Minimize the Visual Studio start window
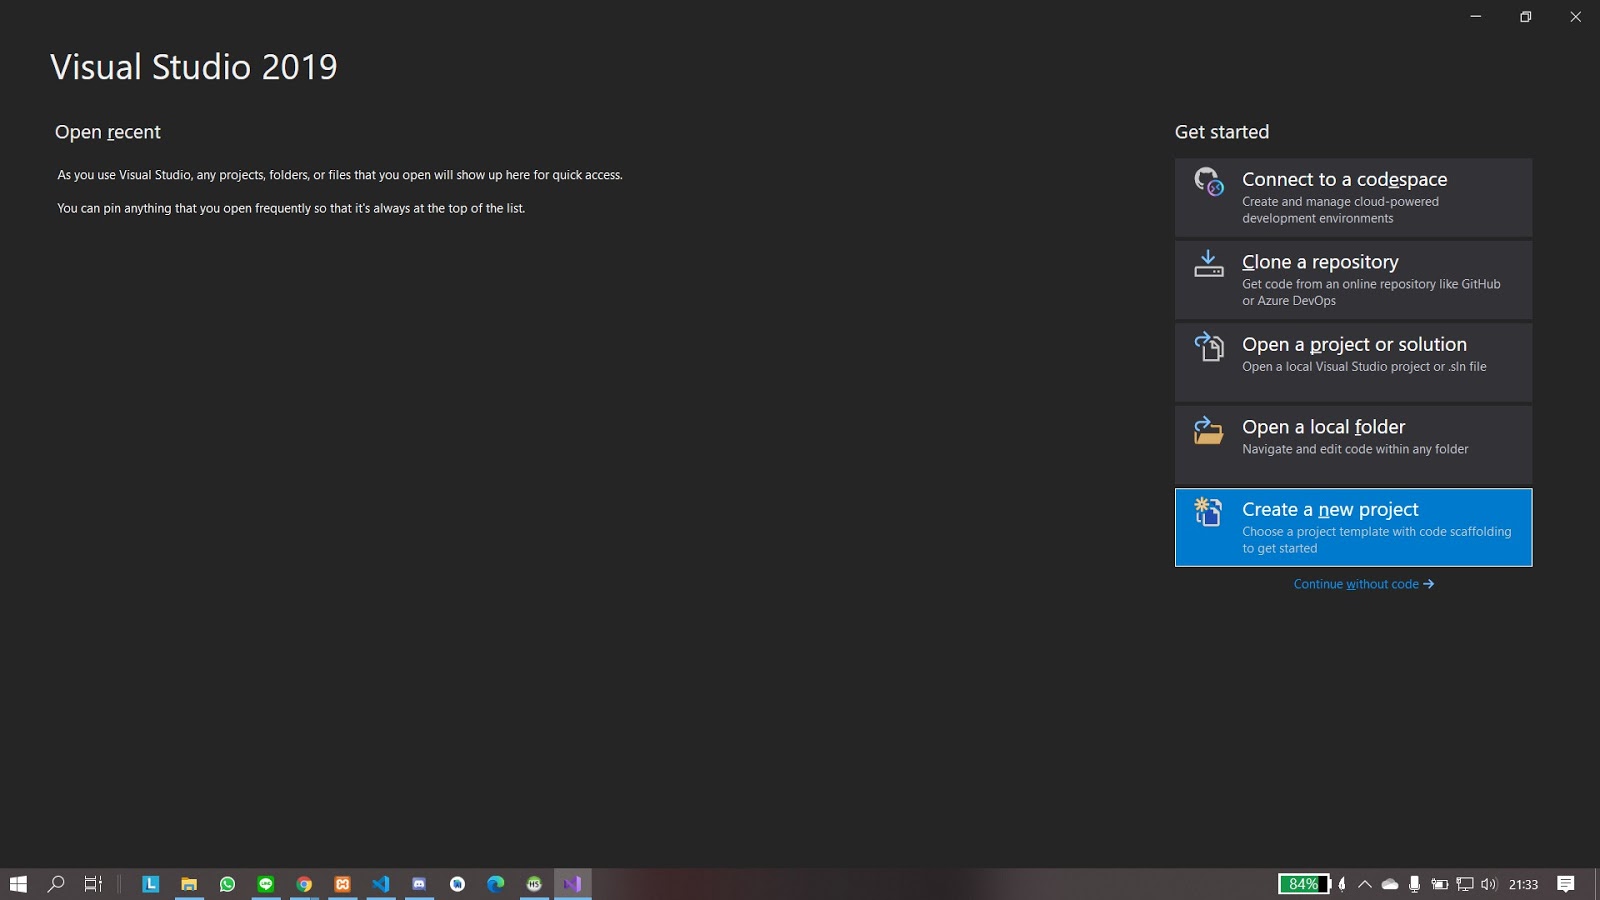This screenshot has height=900, width=1600. (1475, 17)
